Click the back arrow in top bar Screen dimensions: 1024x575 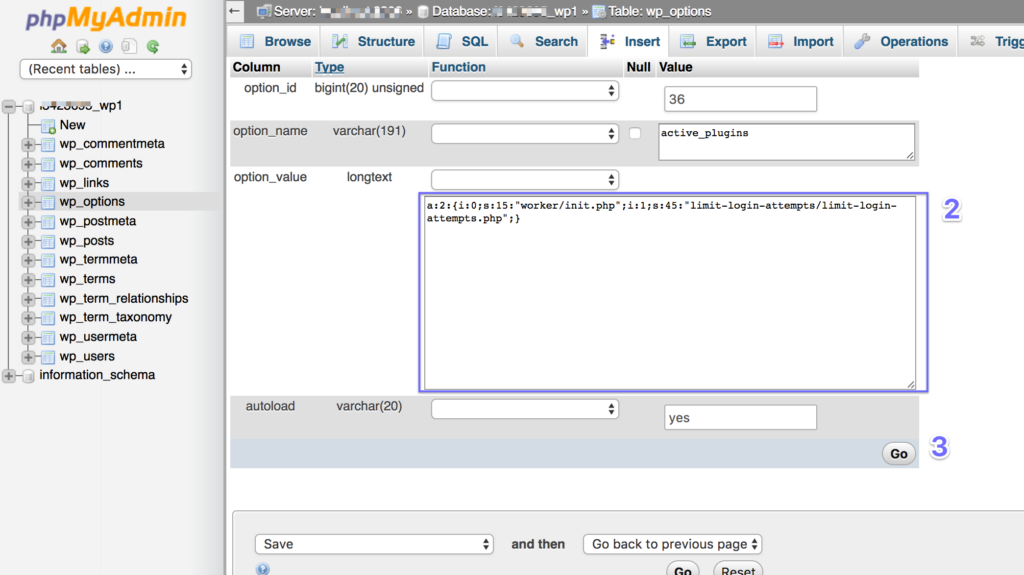coord(235,10)
